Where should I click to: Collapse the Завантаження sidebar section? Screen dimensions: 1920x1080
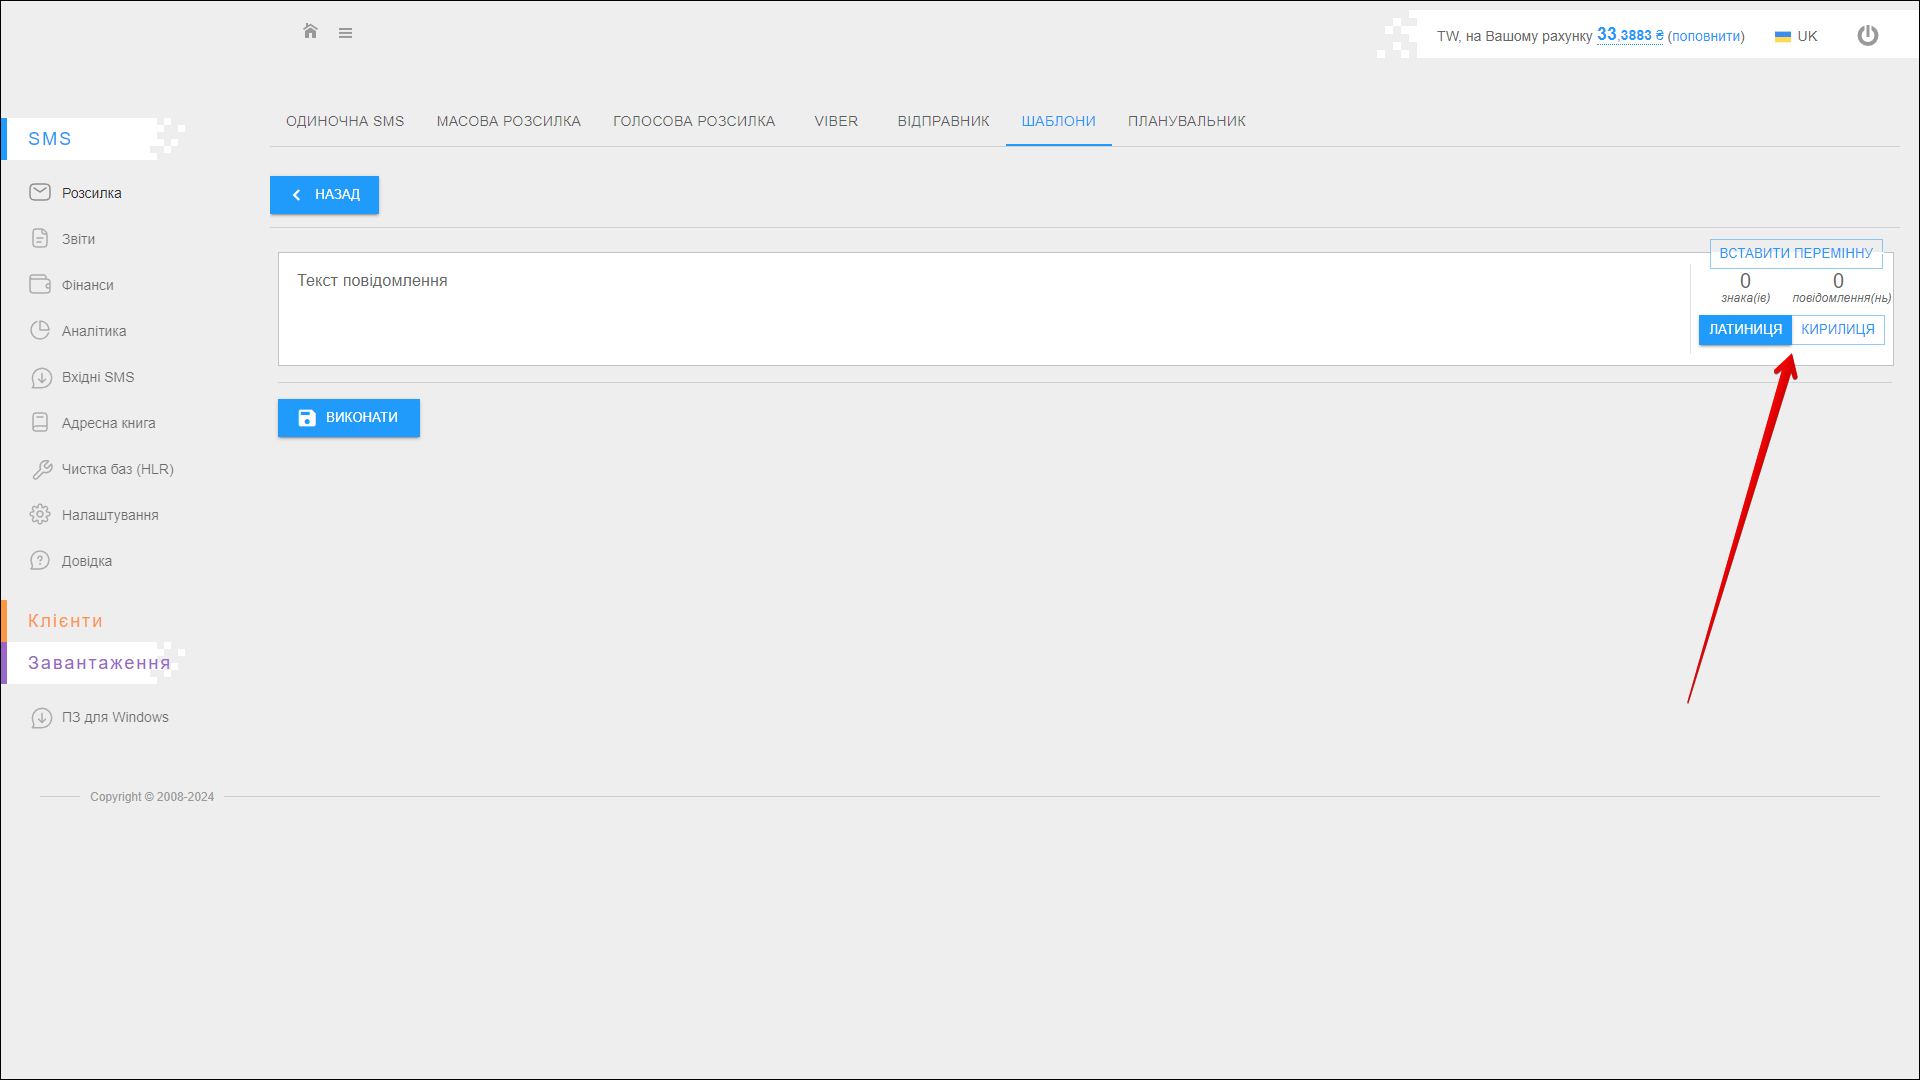click(x=98, y=663)
